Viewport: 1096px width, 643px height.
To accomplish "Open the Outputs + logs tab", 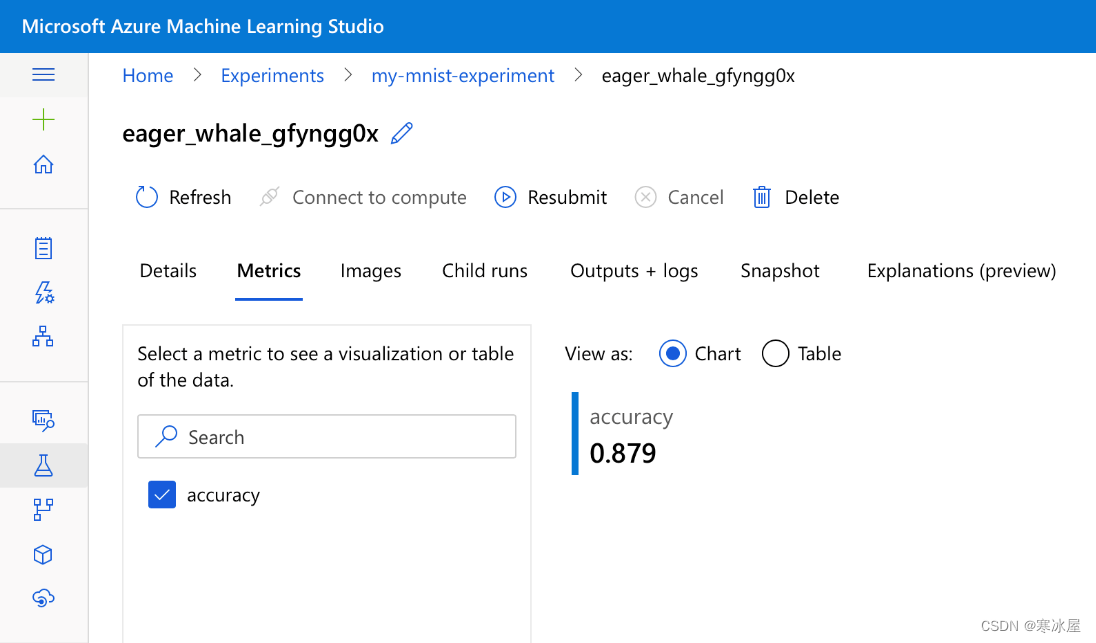I will (635, 270).
